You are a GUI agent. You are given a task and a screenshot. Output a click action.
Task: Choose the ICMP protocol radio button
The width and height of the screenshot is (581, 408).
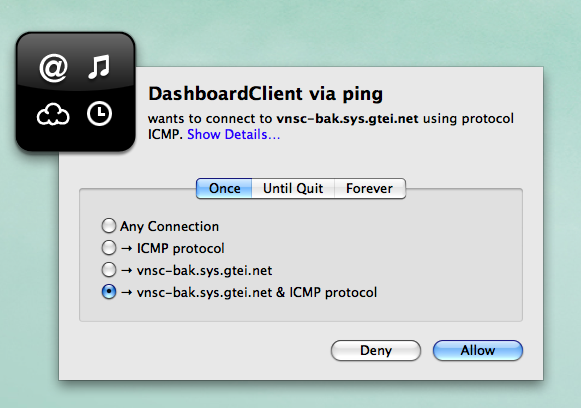[109, 248]
